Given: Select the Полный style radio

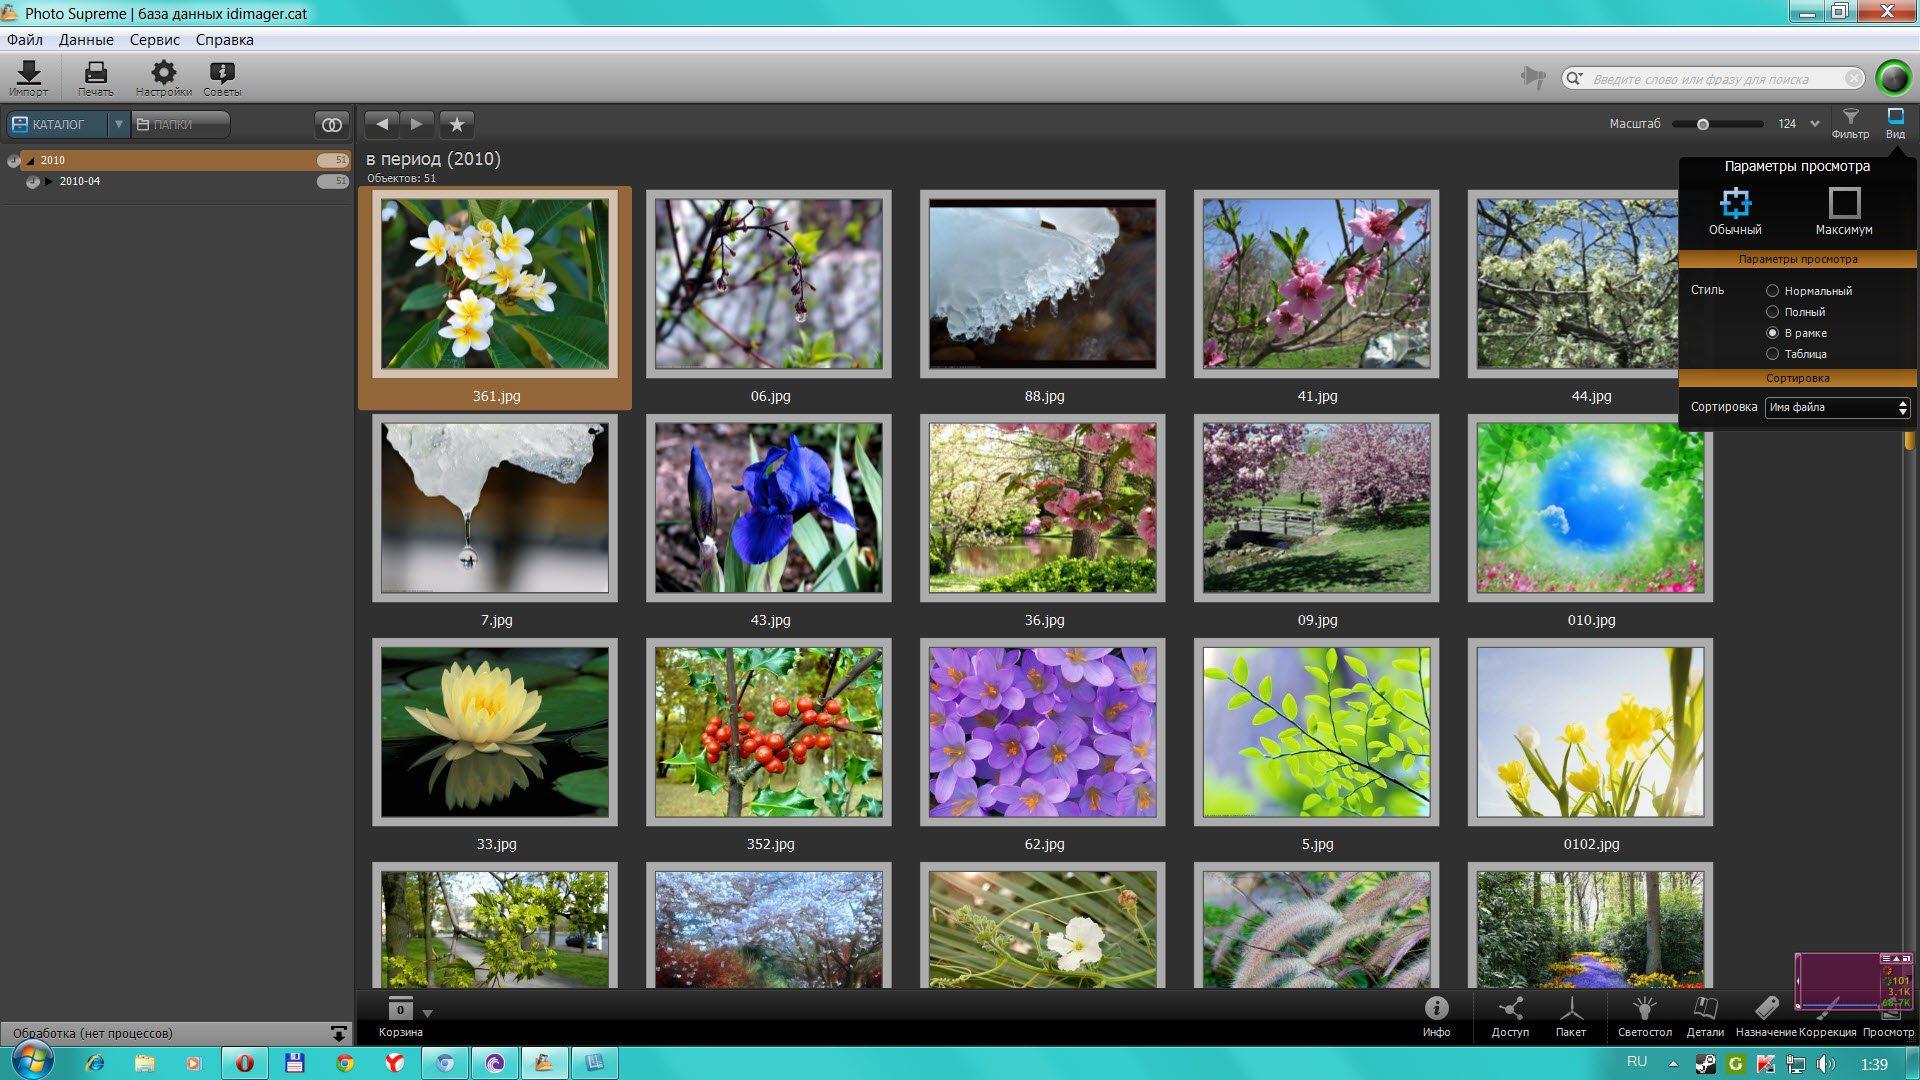Looking at the screenshot, I should (1772, 312).
